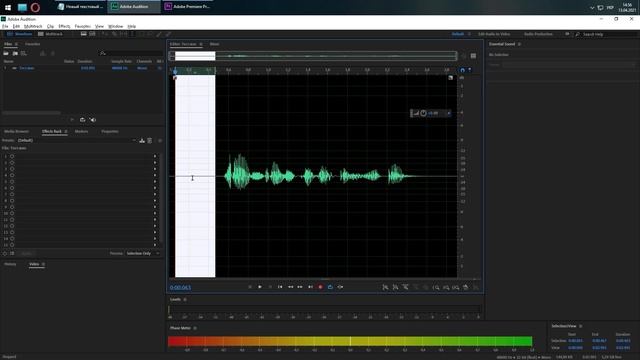Toggle power button of effect slot 3
This screenshot has width=640, height=360.
click(12, 169)
